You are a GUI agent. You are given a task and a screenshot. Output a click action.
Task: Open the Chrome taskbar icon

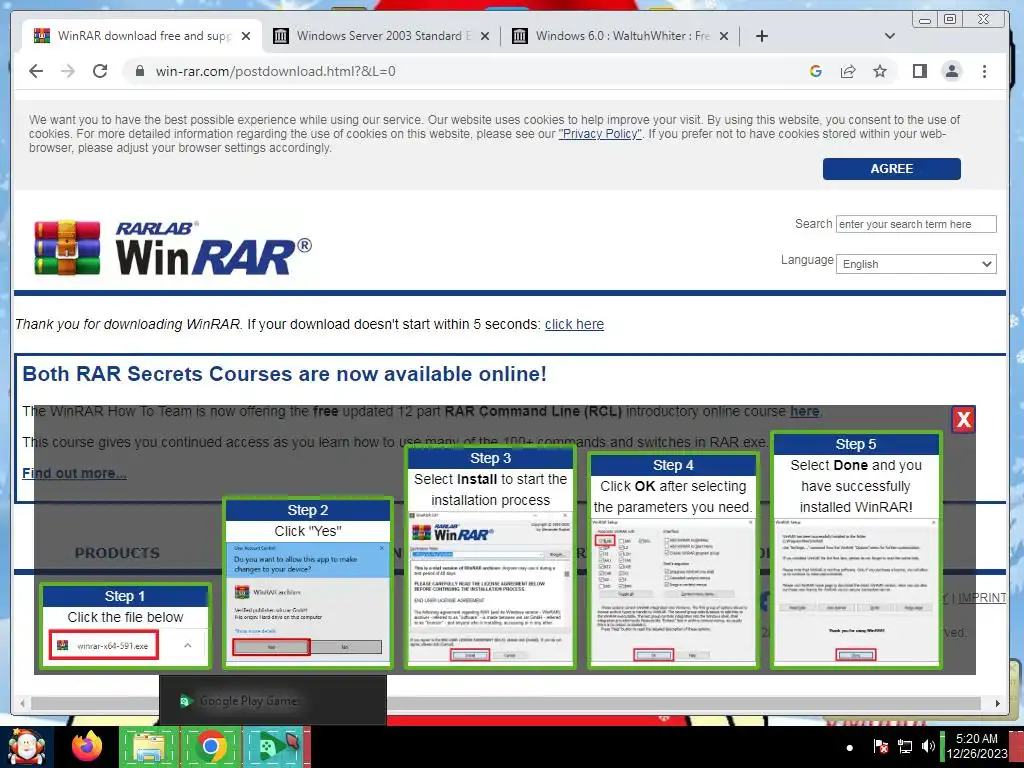[210, 746]
